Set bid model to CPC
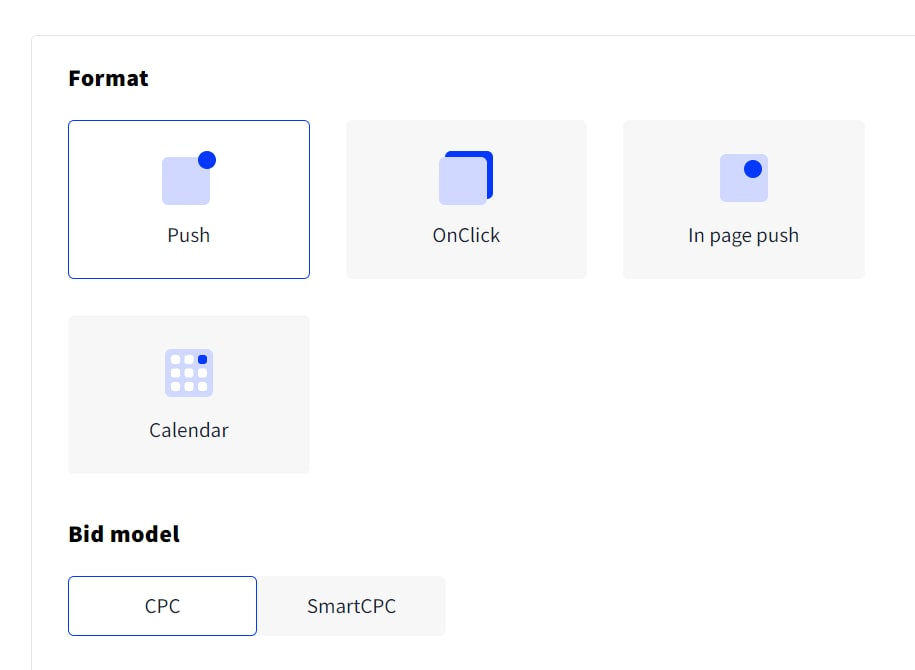Image resolution: width=915 pixels, height=670 pixels. [x=162, y=606]
